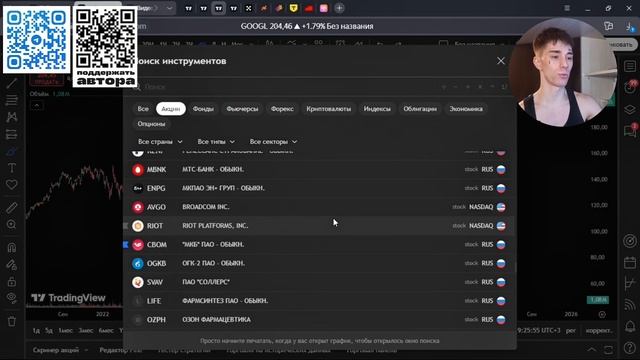Switch to the 'Все' category tab
The image size is (640, 360).
pos(143,109)
